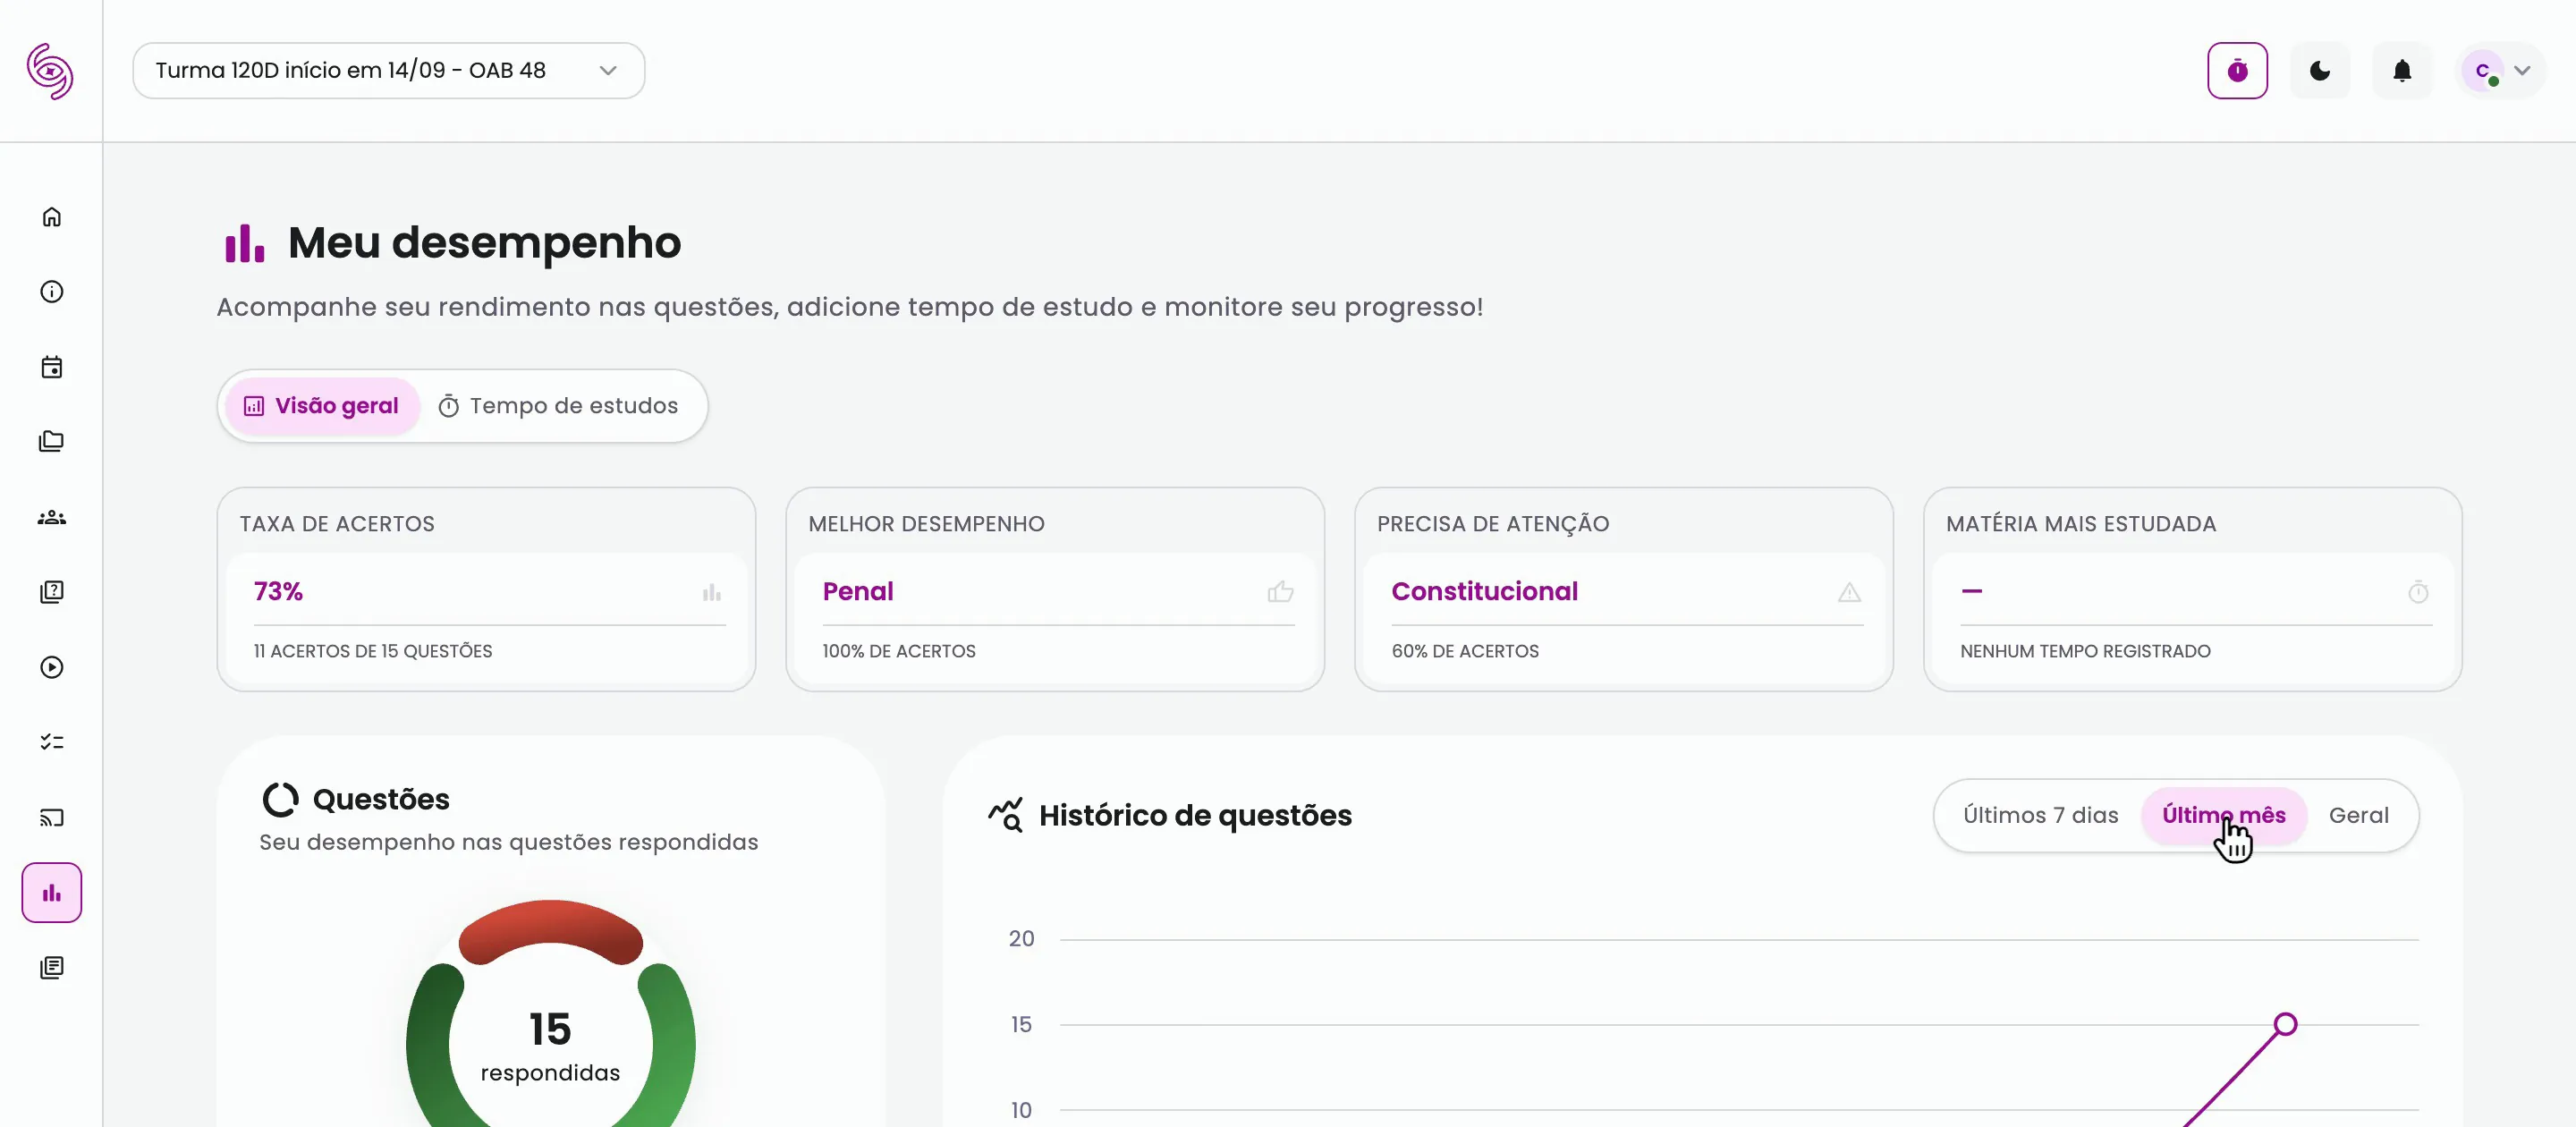Select Último mês history filter
Image resolution: width=2576 pixels, height=1127 pixels.
[2223, 815]
